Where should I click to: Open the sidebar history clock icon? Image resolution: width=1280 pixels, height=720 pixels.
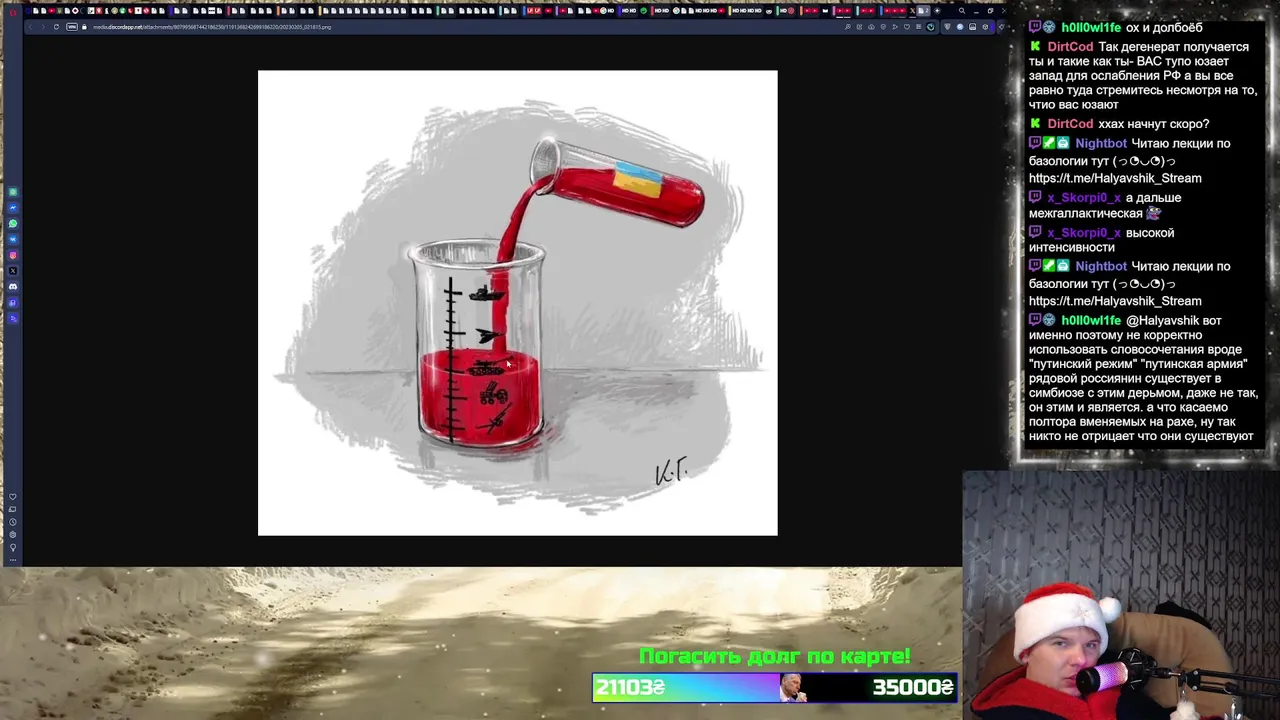tap(13, 522)
